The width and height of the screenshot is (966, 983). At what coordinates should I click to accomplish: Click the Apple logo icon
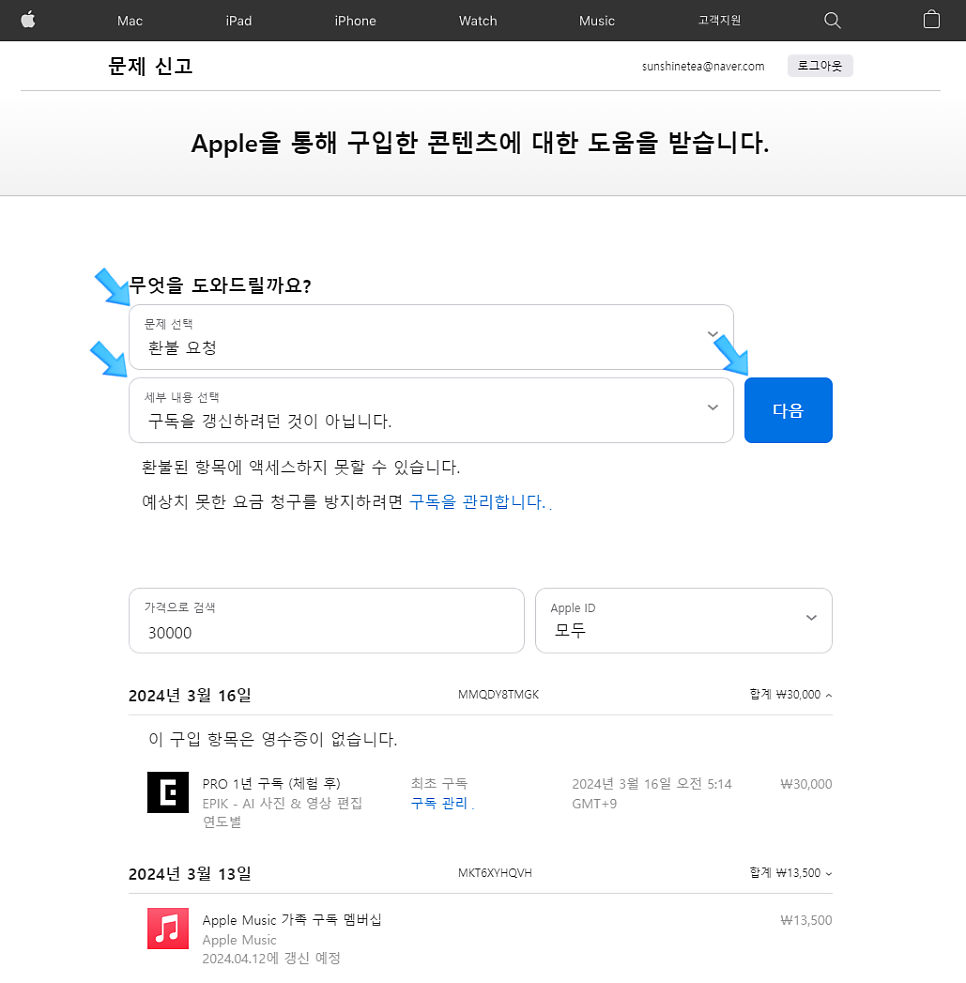(28, 20)
